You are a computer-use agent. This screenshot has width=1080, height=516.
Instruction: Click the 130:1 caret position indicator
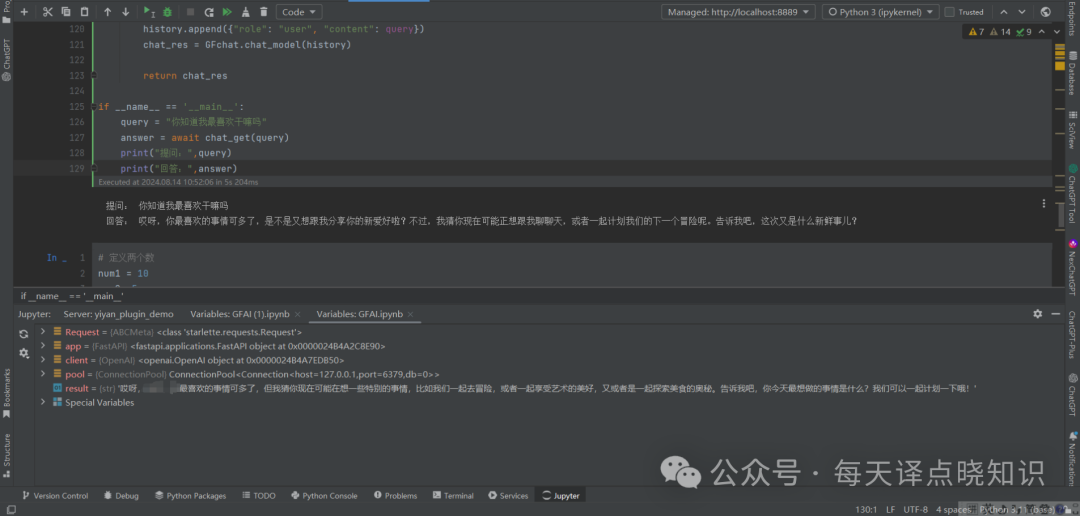coord(865,510)
